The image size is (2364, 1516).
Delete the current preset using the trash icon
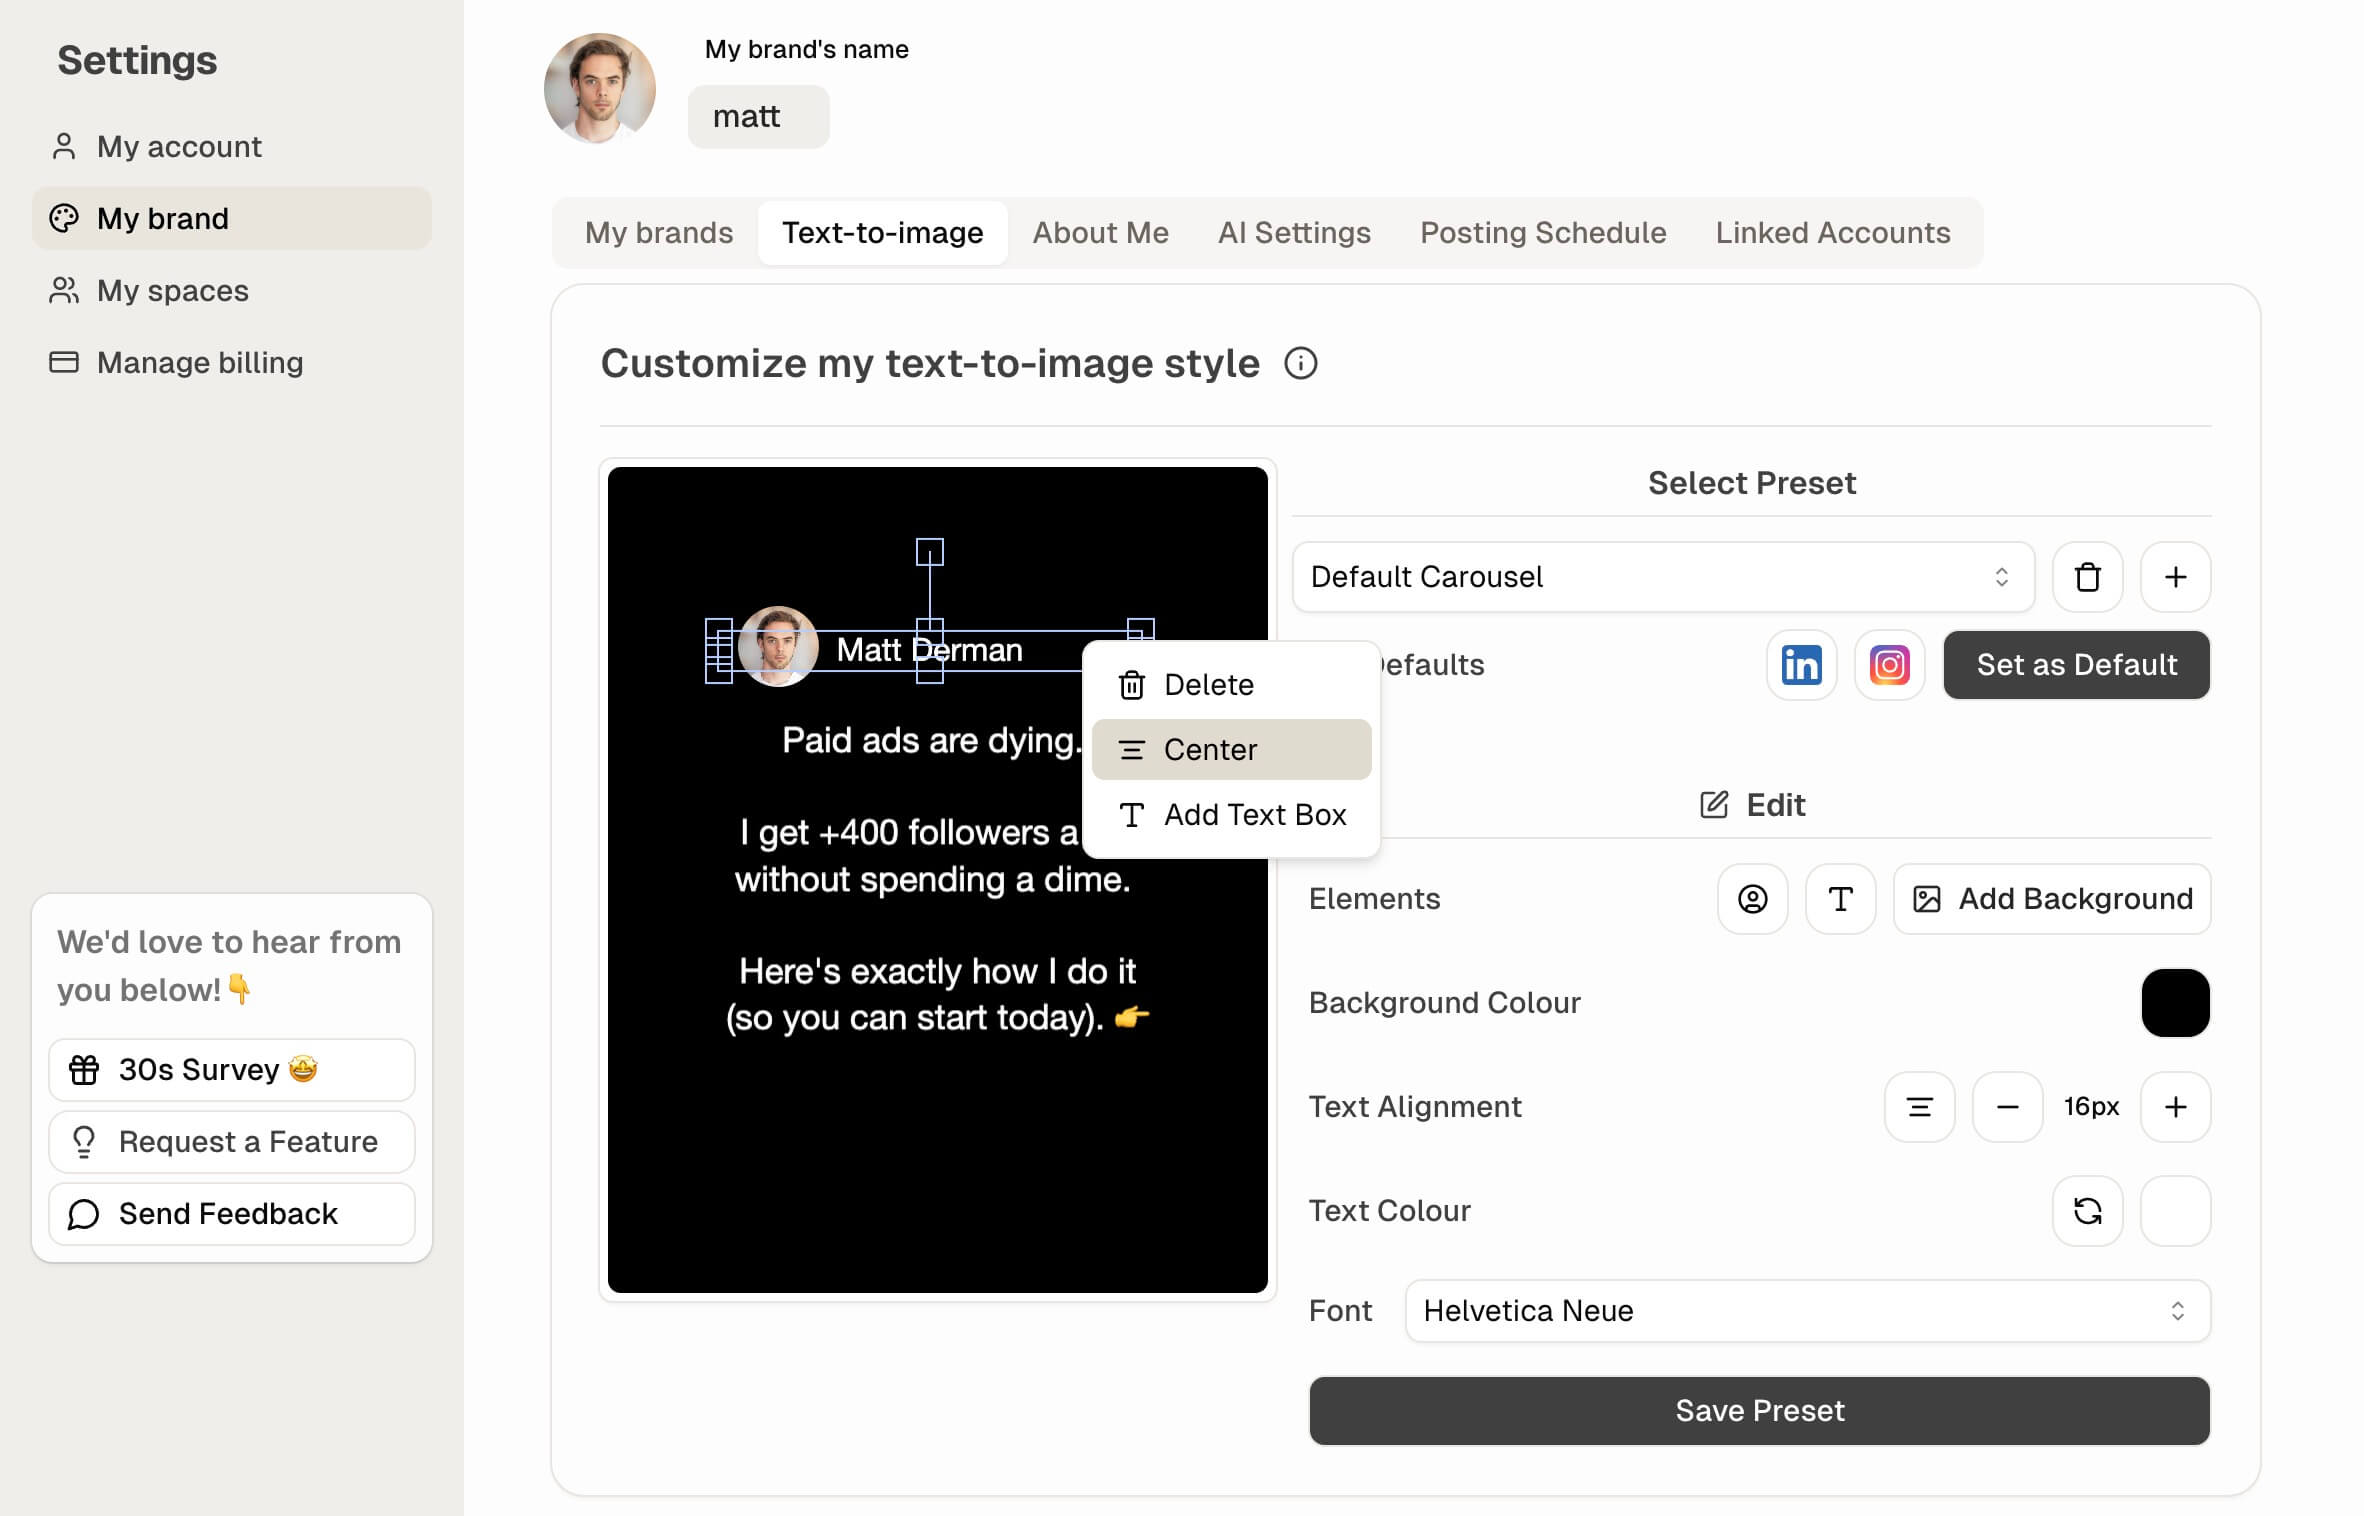point(2087,577)
